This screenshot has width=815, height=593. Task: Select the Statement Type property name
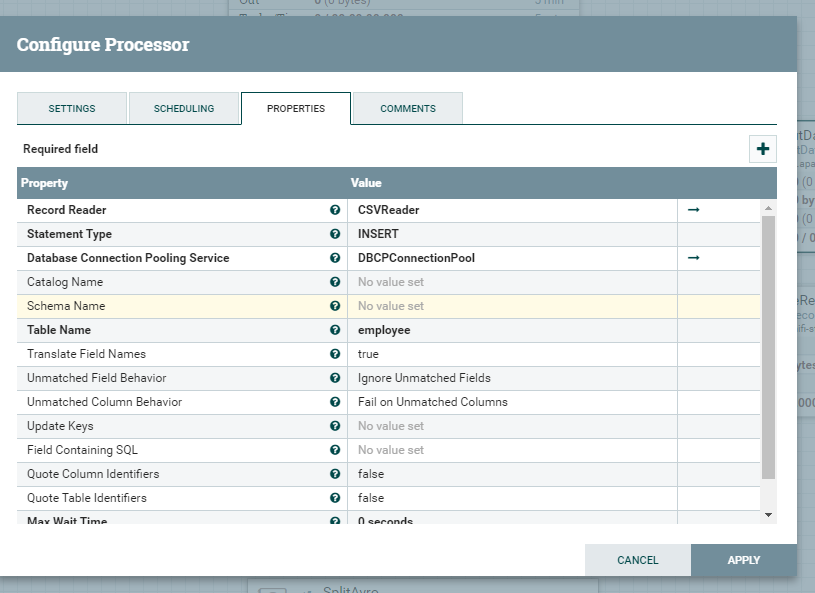tap(69, 234)
